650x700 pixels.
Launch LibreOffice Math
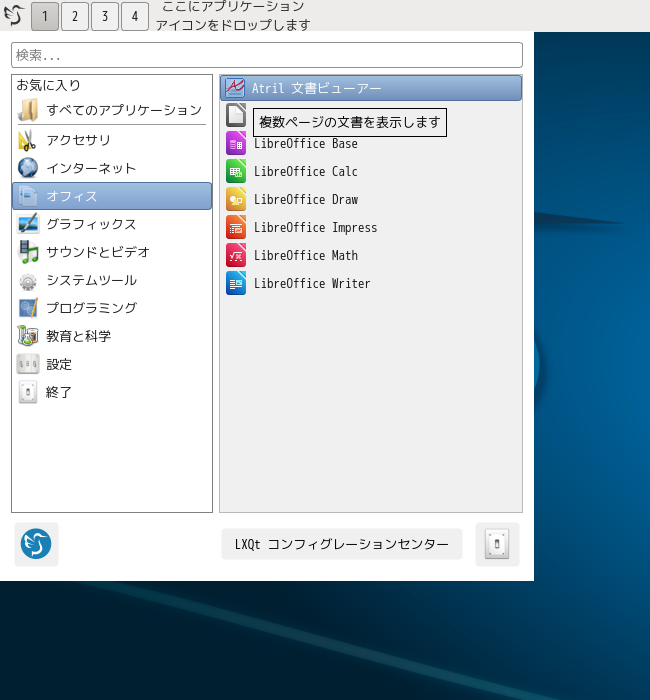pos(371,255)
